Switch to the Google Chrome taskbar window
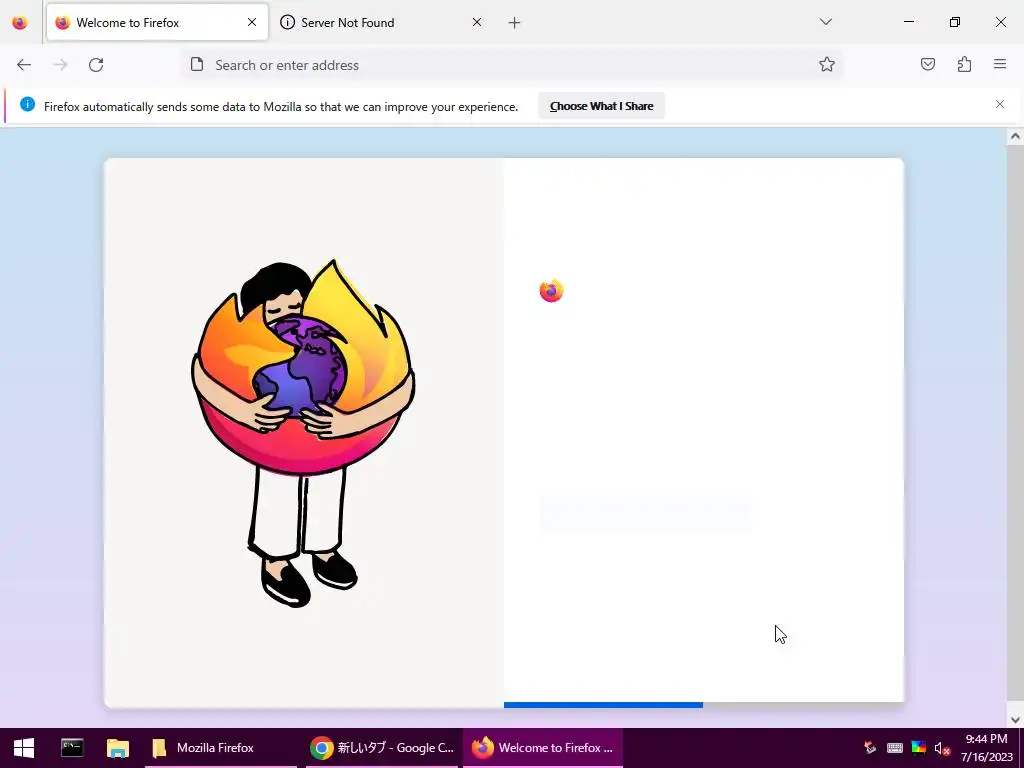Viewport: 1024px width, 768px height. (x=382, y=748)
